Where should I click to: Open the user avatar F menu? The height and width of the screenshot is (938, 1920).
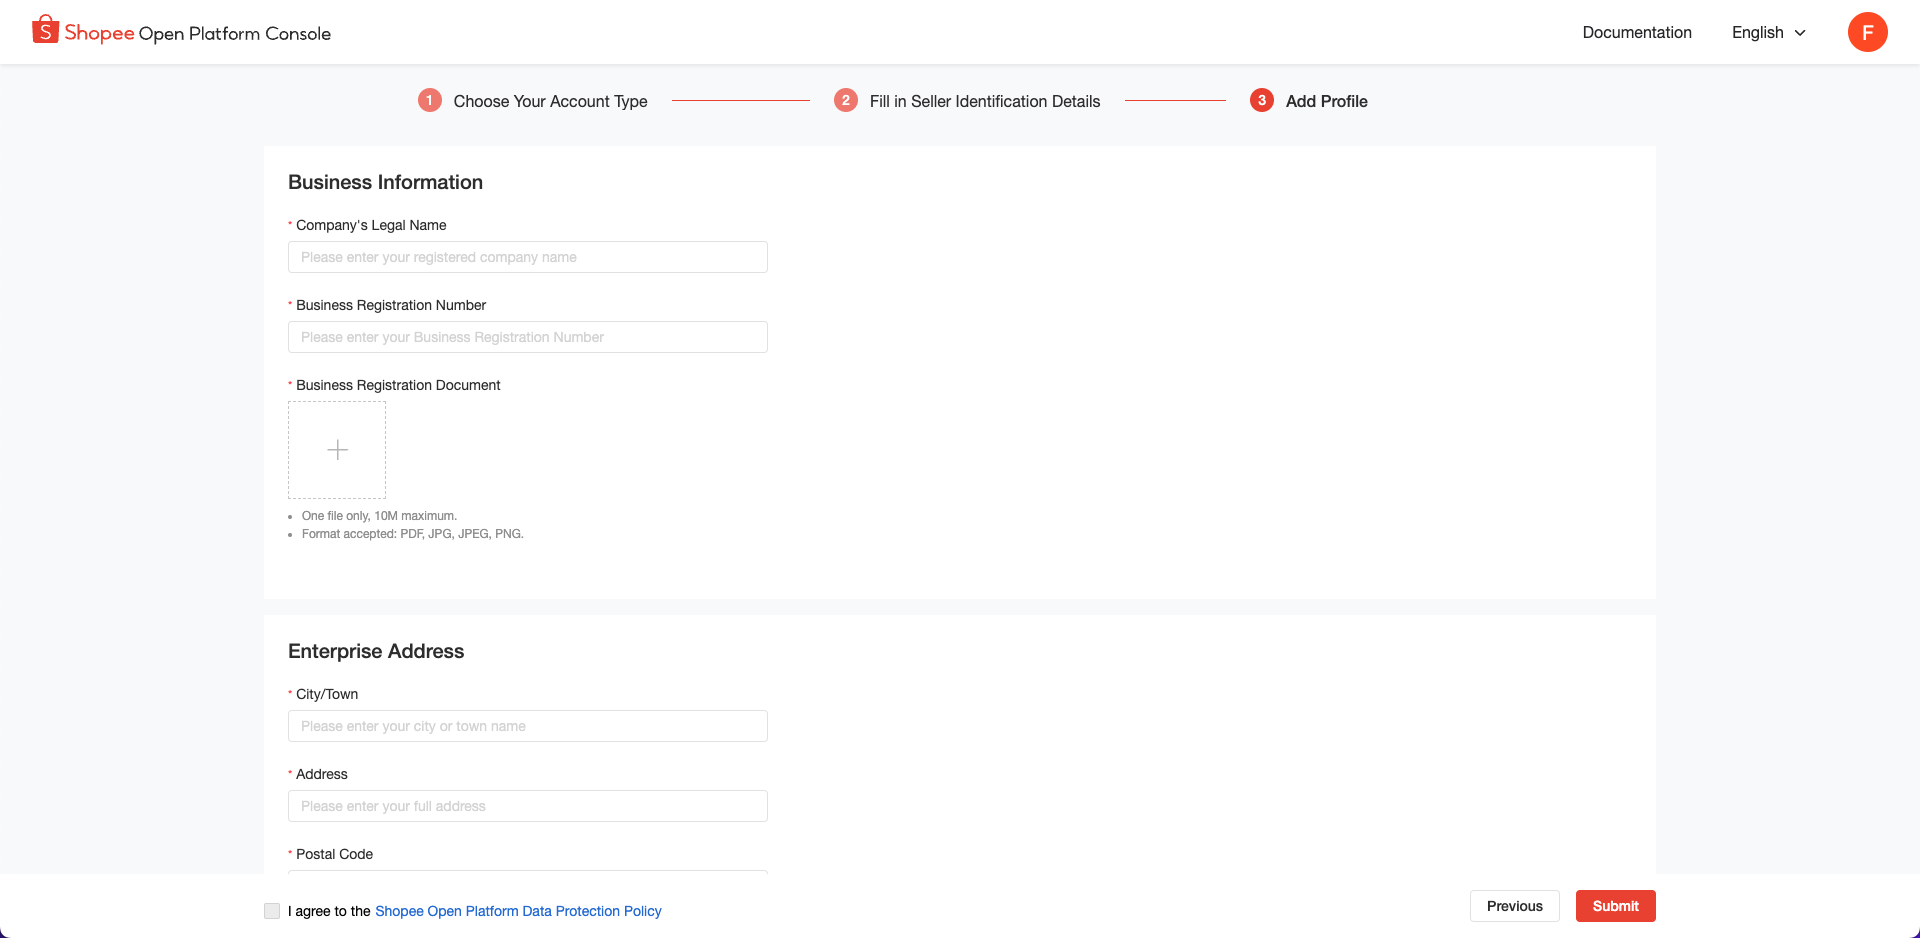point(1867,32)
